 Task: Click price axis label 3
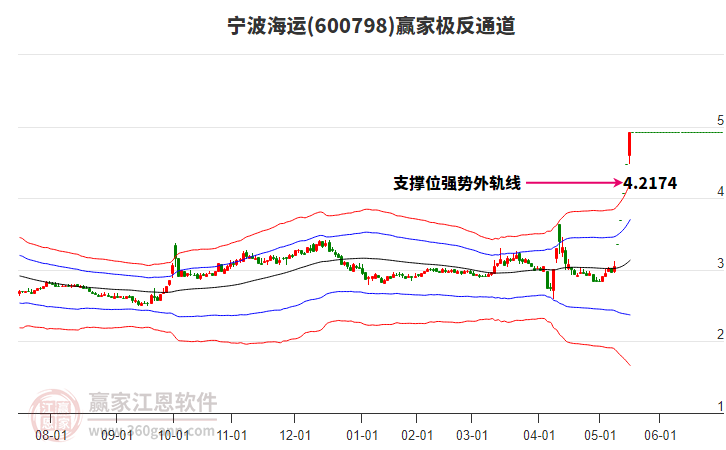720,263
